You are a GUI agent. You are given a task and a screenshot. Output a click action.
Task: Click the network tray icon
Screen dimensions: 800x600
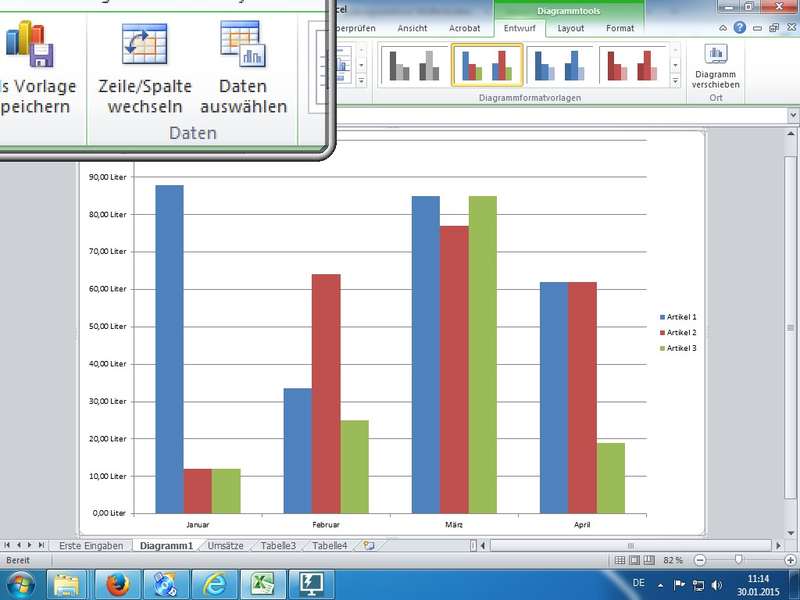(698, 585)
